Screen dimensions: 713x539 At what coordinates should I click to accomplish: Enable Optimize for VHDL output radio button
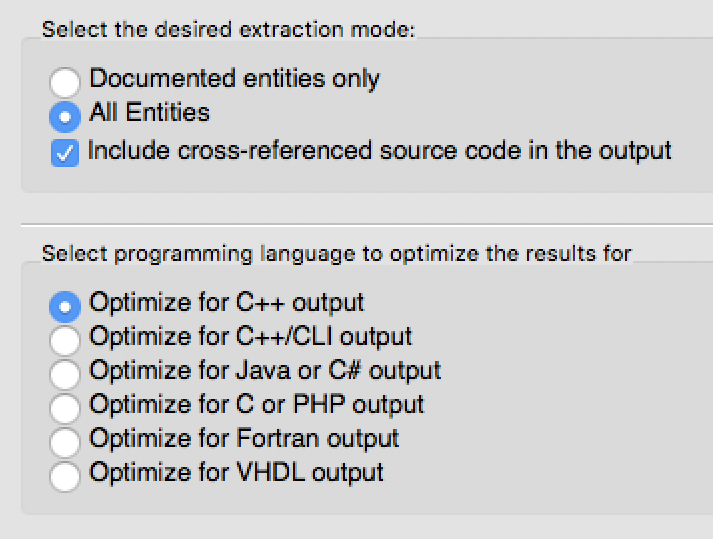[x=65, y=476]
